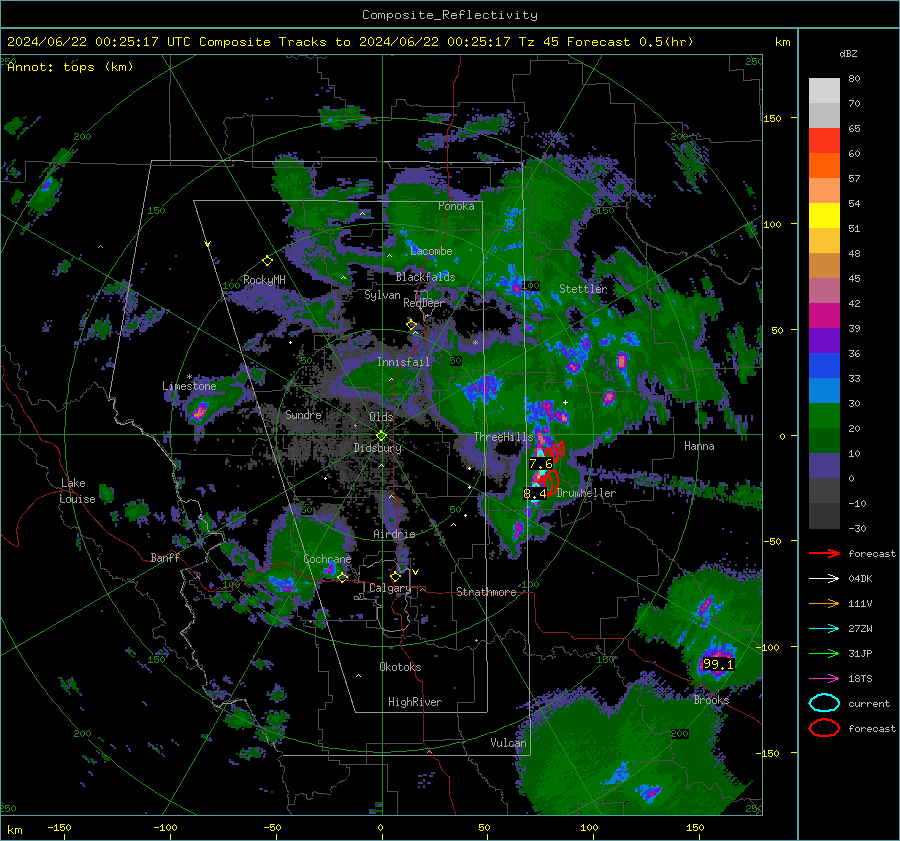900x841 pixels.
Task: Click the yellow 51 dBZ color swatch
Action: [x=824, y=215]
